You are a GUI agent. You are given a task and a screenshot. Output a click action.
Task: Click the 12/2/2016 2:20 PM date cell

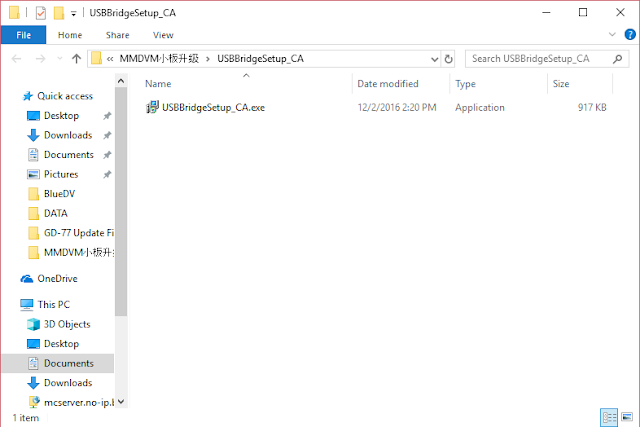pos(397,107)
